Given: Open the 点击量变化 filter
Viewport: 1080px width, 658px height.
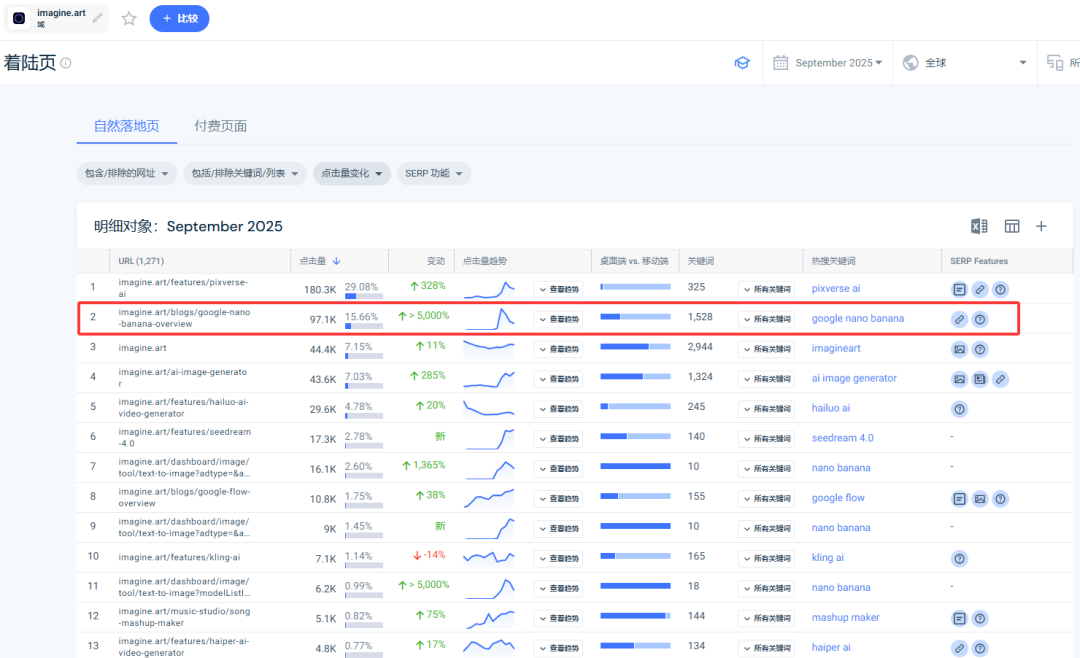Looking at the screenshot, I should pyautogui.click(x=352, y=174).
